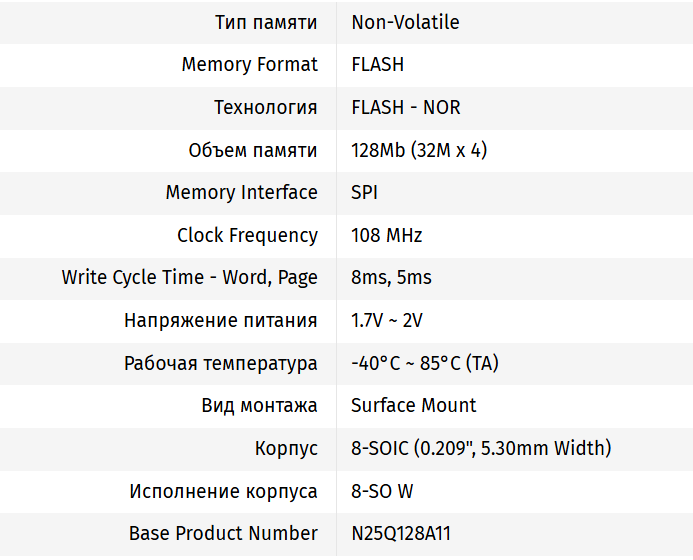693x560 pixels.
Task: Click the '128Mb (32M x 4)' value
Action: pyautogui.click(x=419, y=150)
